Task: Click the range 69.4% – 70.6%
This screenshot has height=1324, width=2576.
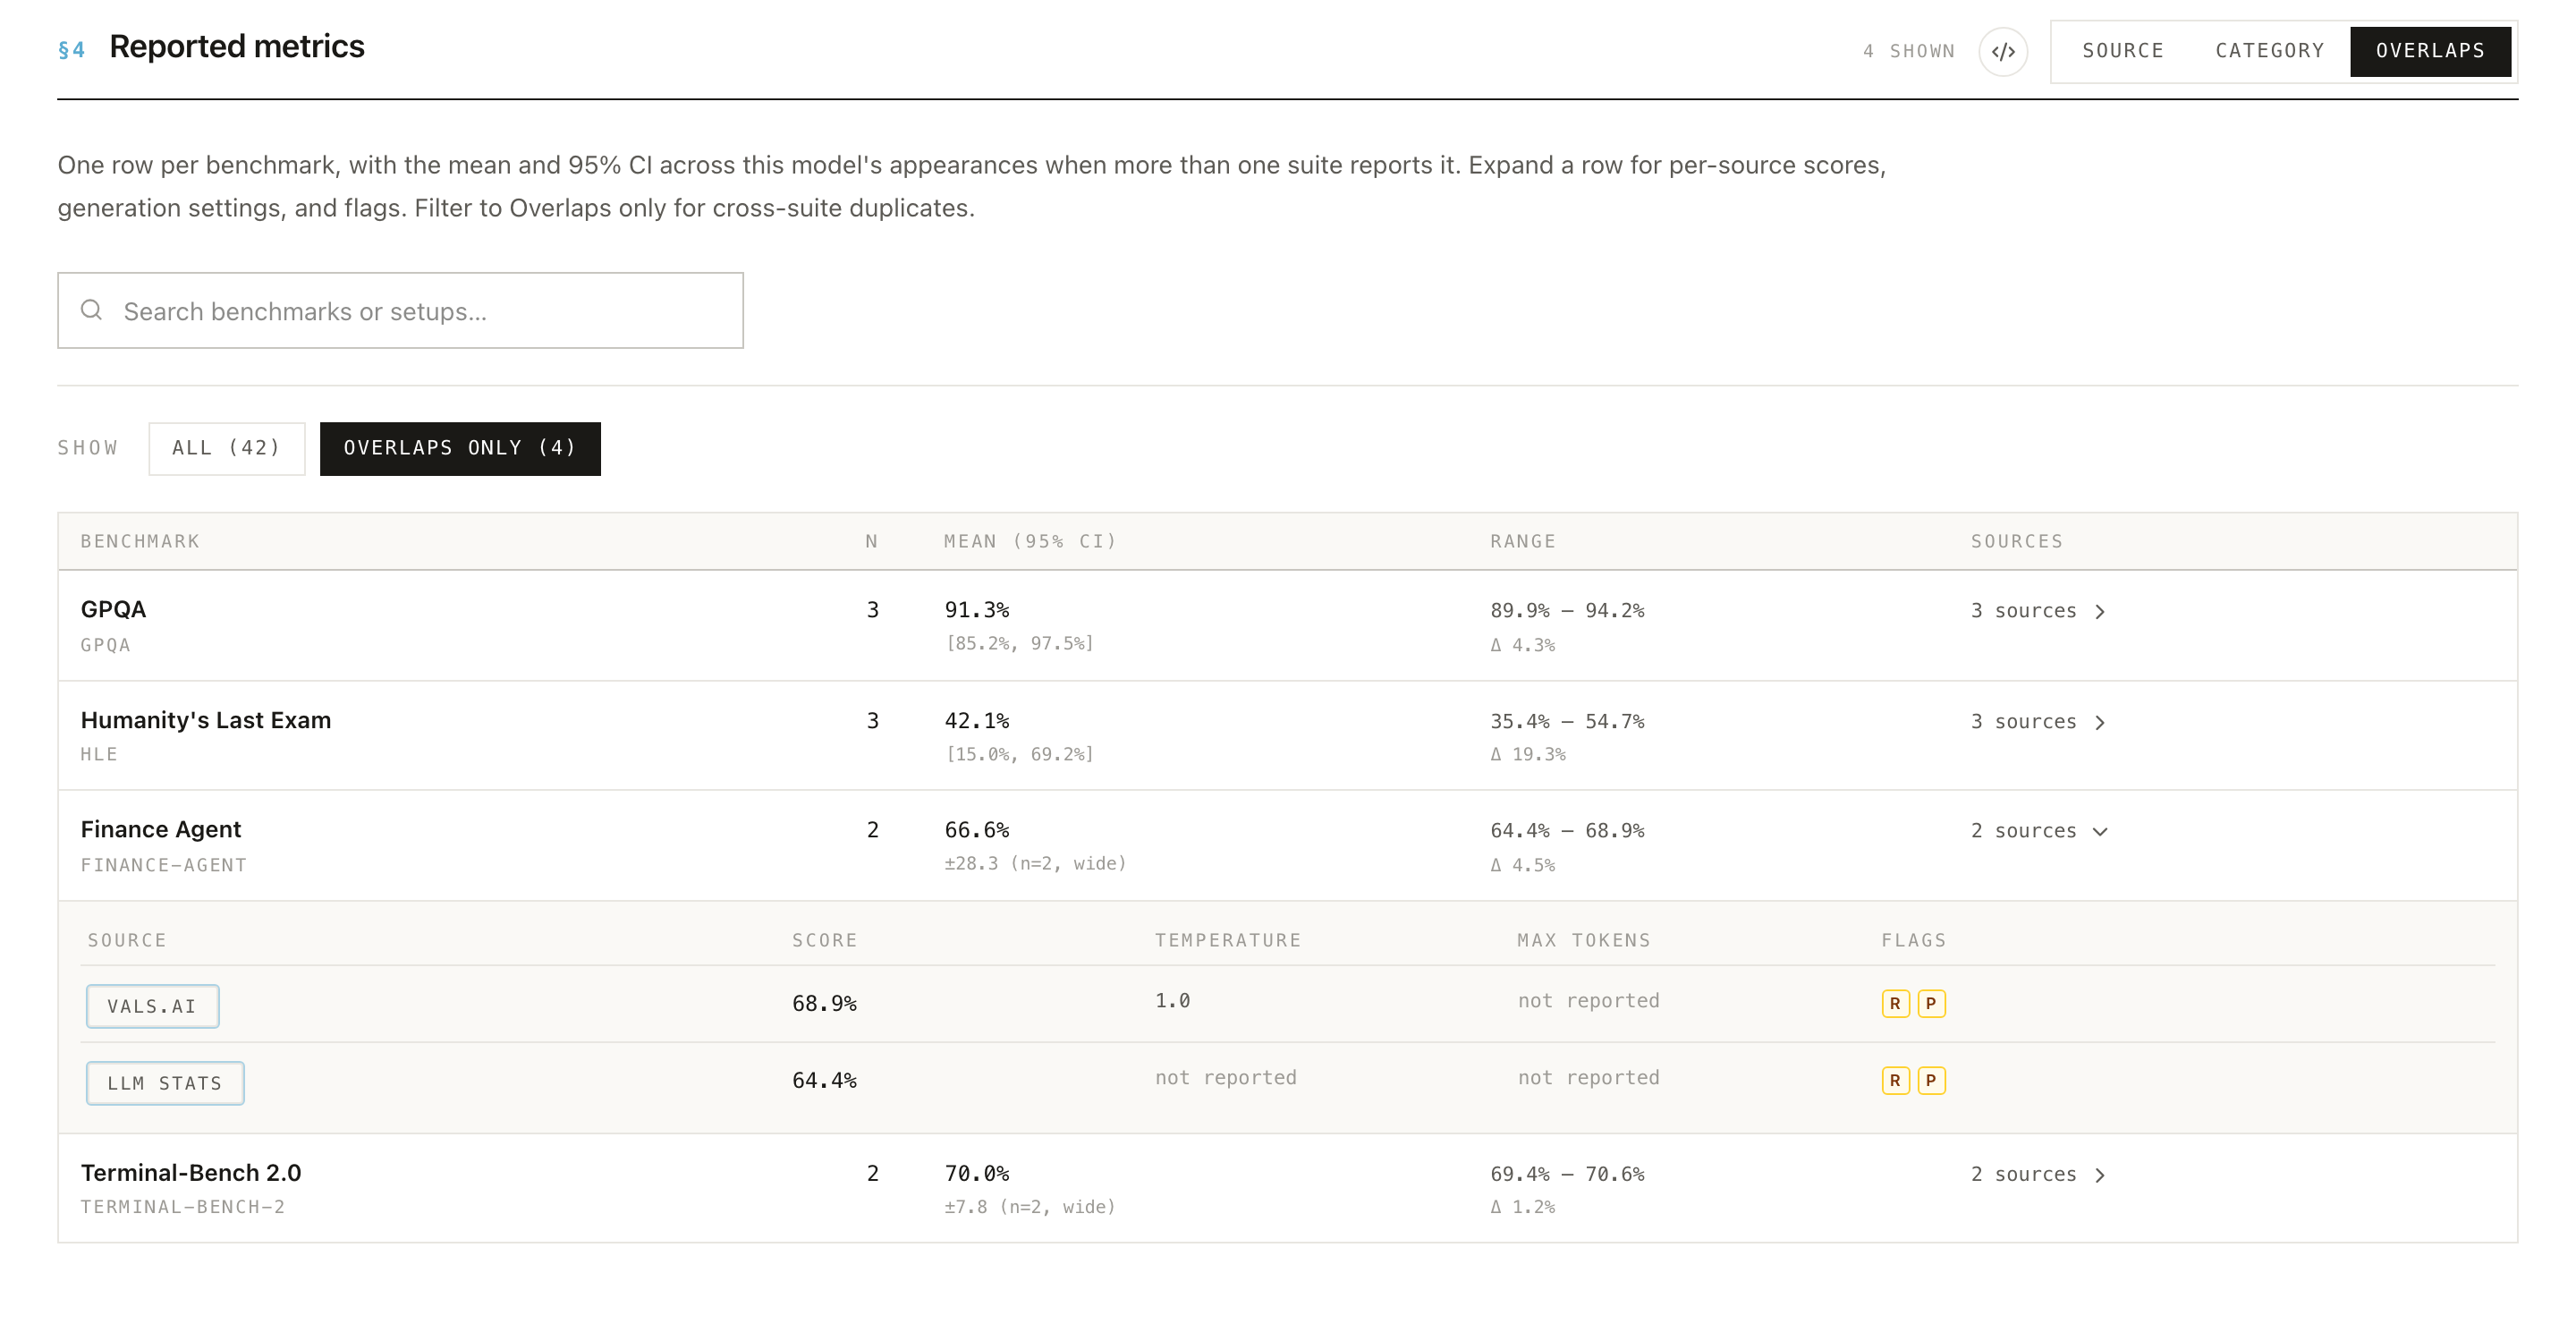Action: 1567,1173
